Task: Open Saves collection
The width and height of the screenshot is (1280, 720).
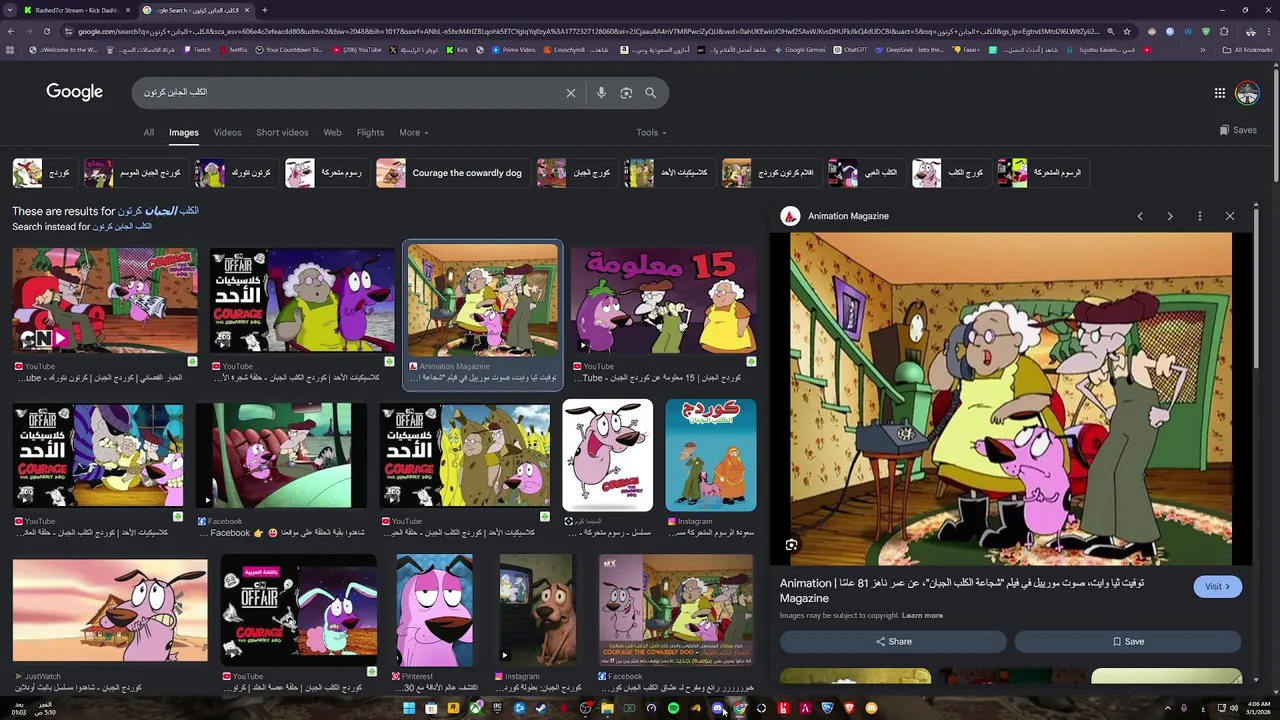Action: pos(1238,130)
